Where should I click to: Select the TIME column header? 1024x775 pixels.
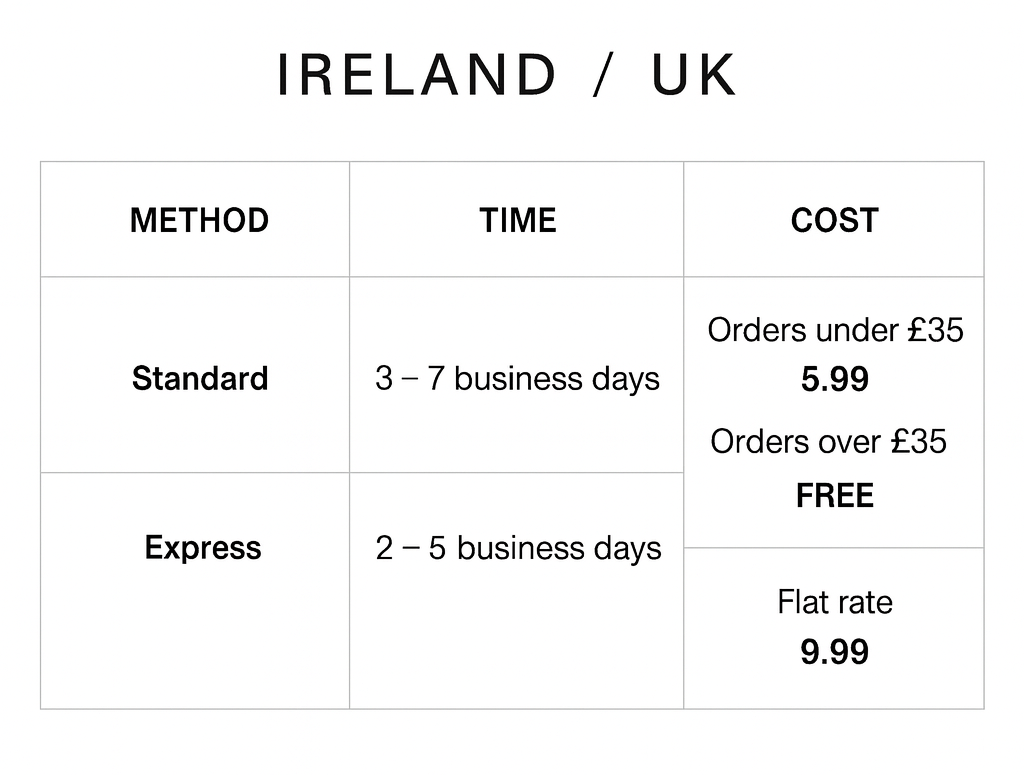tap(517, 220)
